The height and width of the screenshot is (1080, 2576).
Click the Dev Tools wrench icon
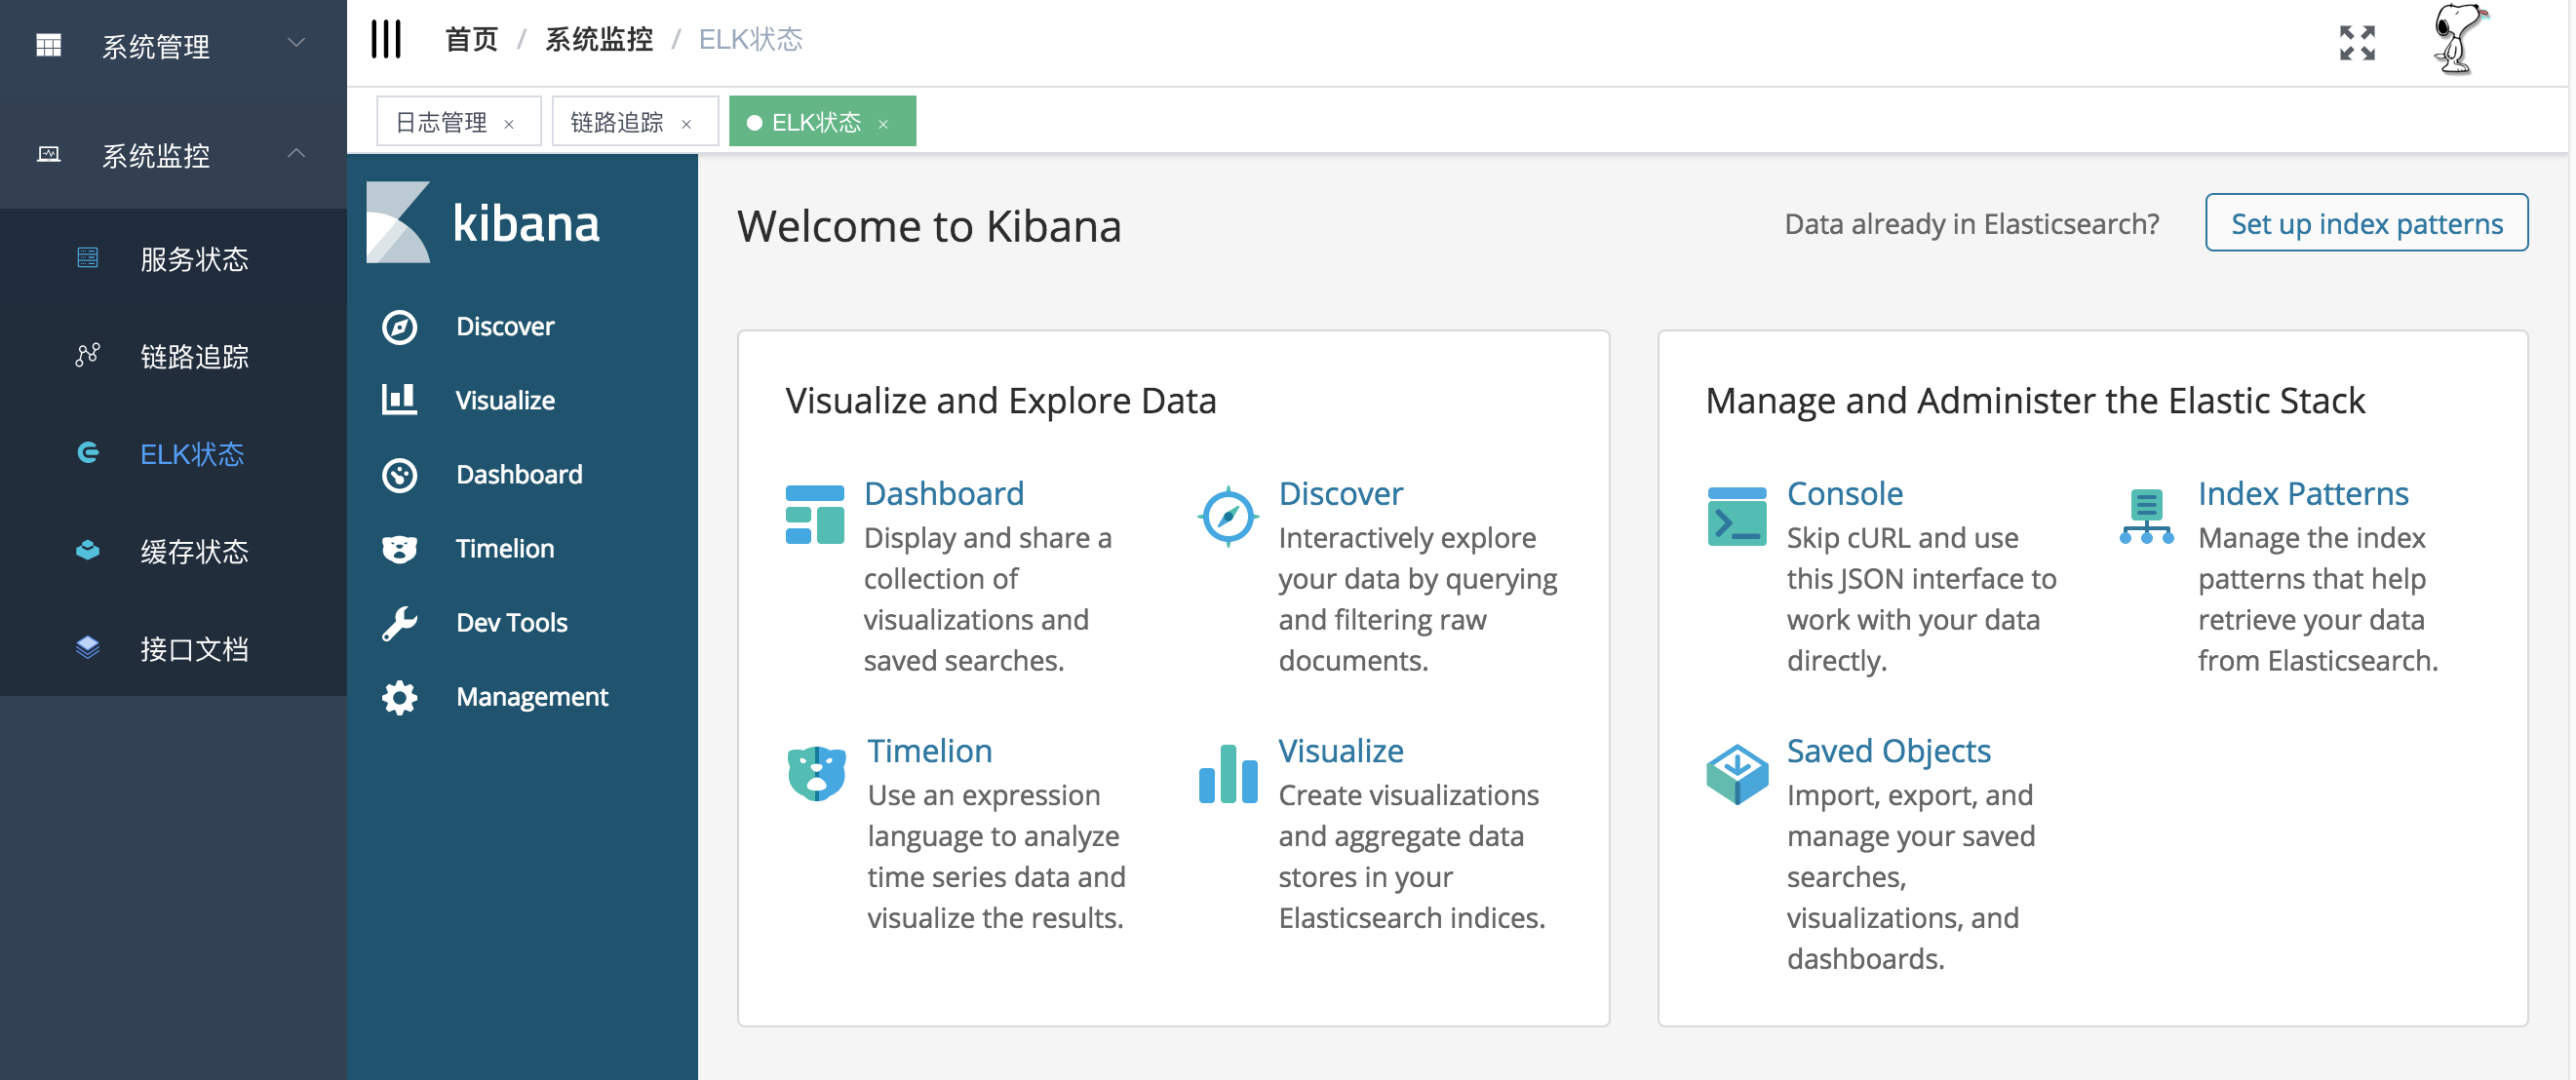399,623
